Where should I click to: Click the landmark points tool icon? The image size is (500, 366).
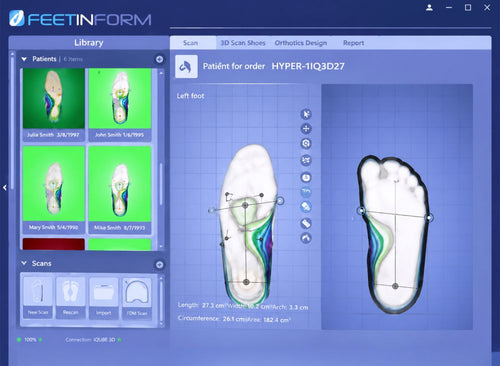(x=306, y=160)
